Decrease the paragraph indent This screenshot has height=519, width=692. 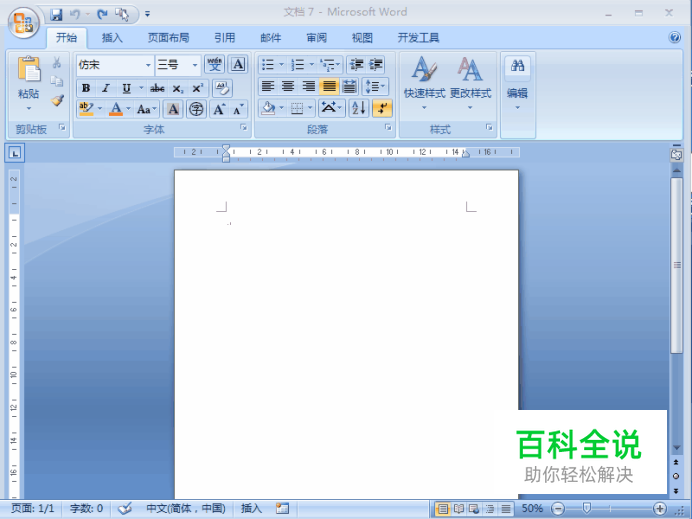click(356, 65)
